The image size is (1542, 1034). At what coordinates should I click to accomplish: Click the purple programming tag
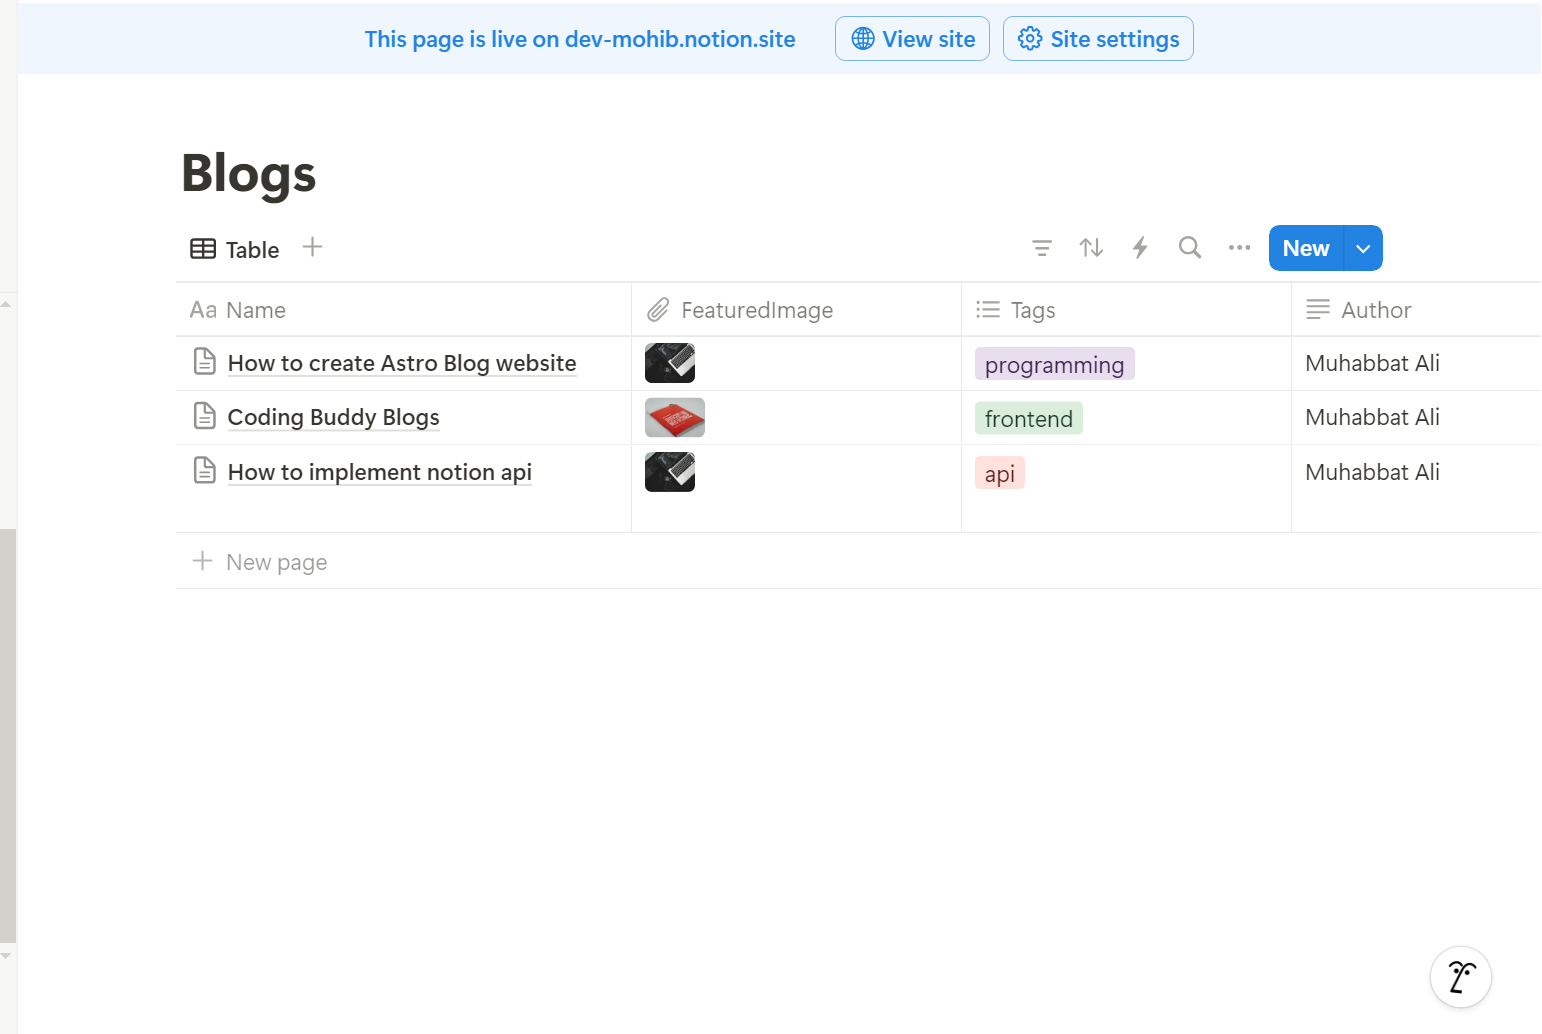1054,365
